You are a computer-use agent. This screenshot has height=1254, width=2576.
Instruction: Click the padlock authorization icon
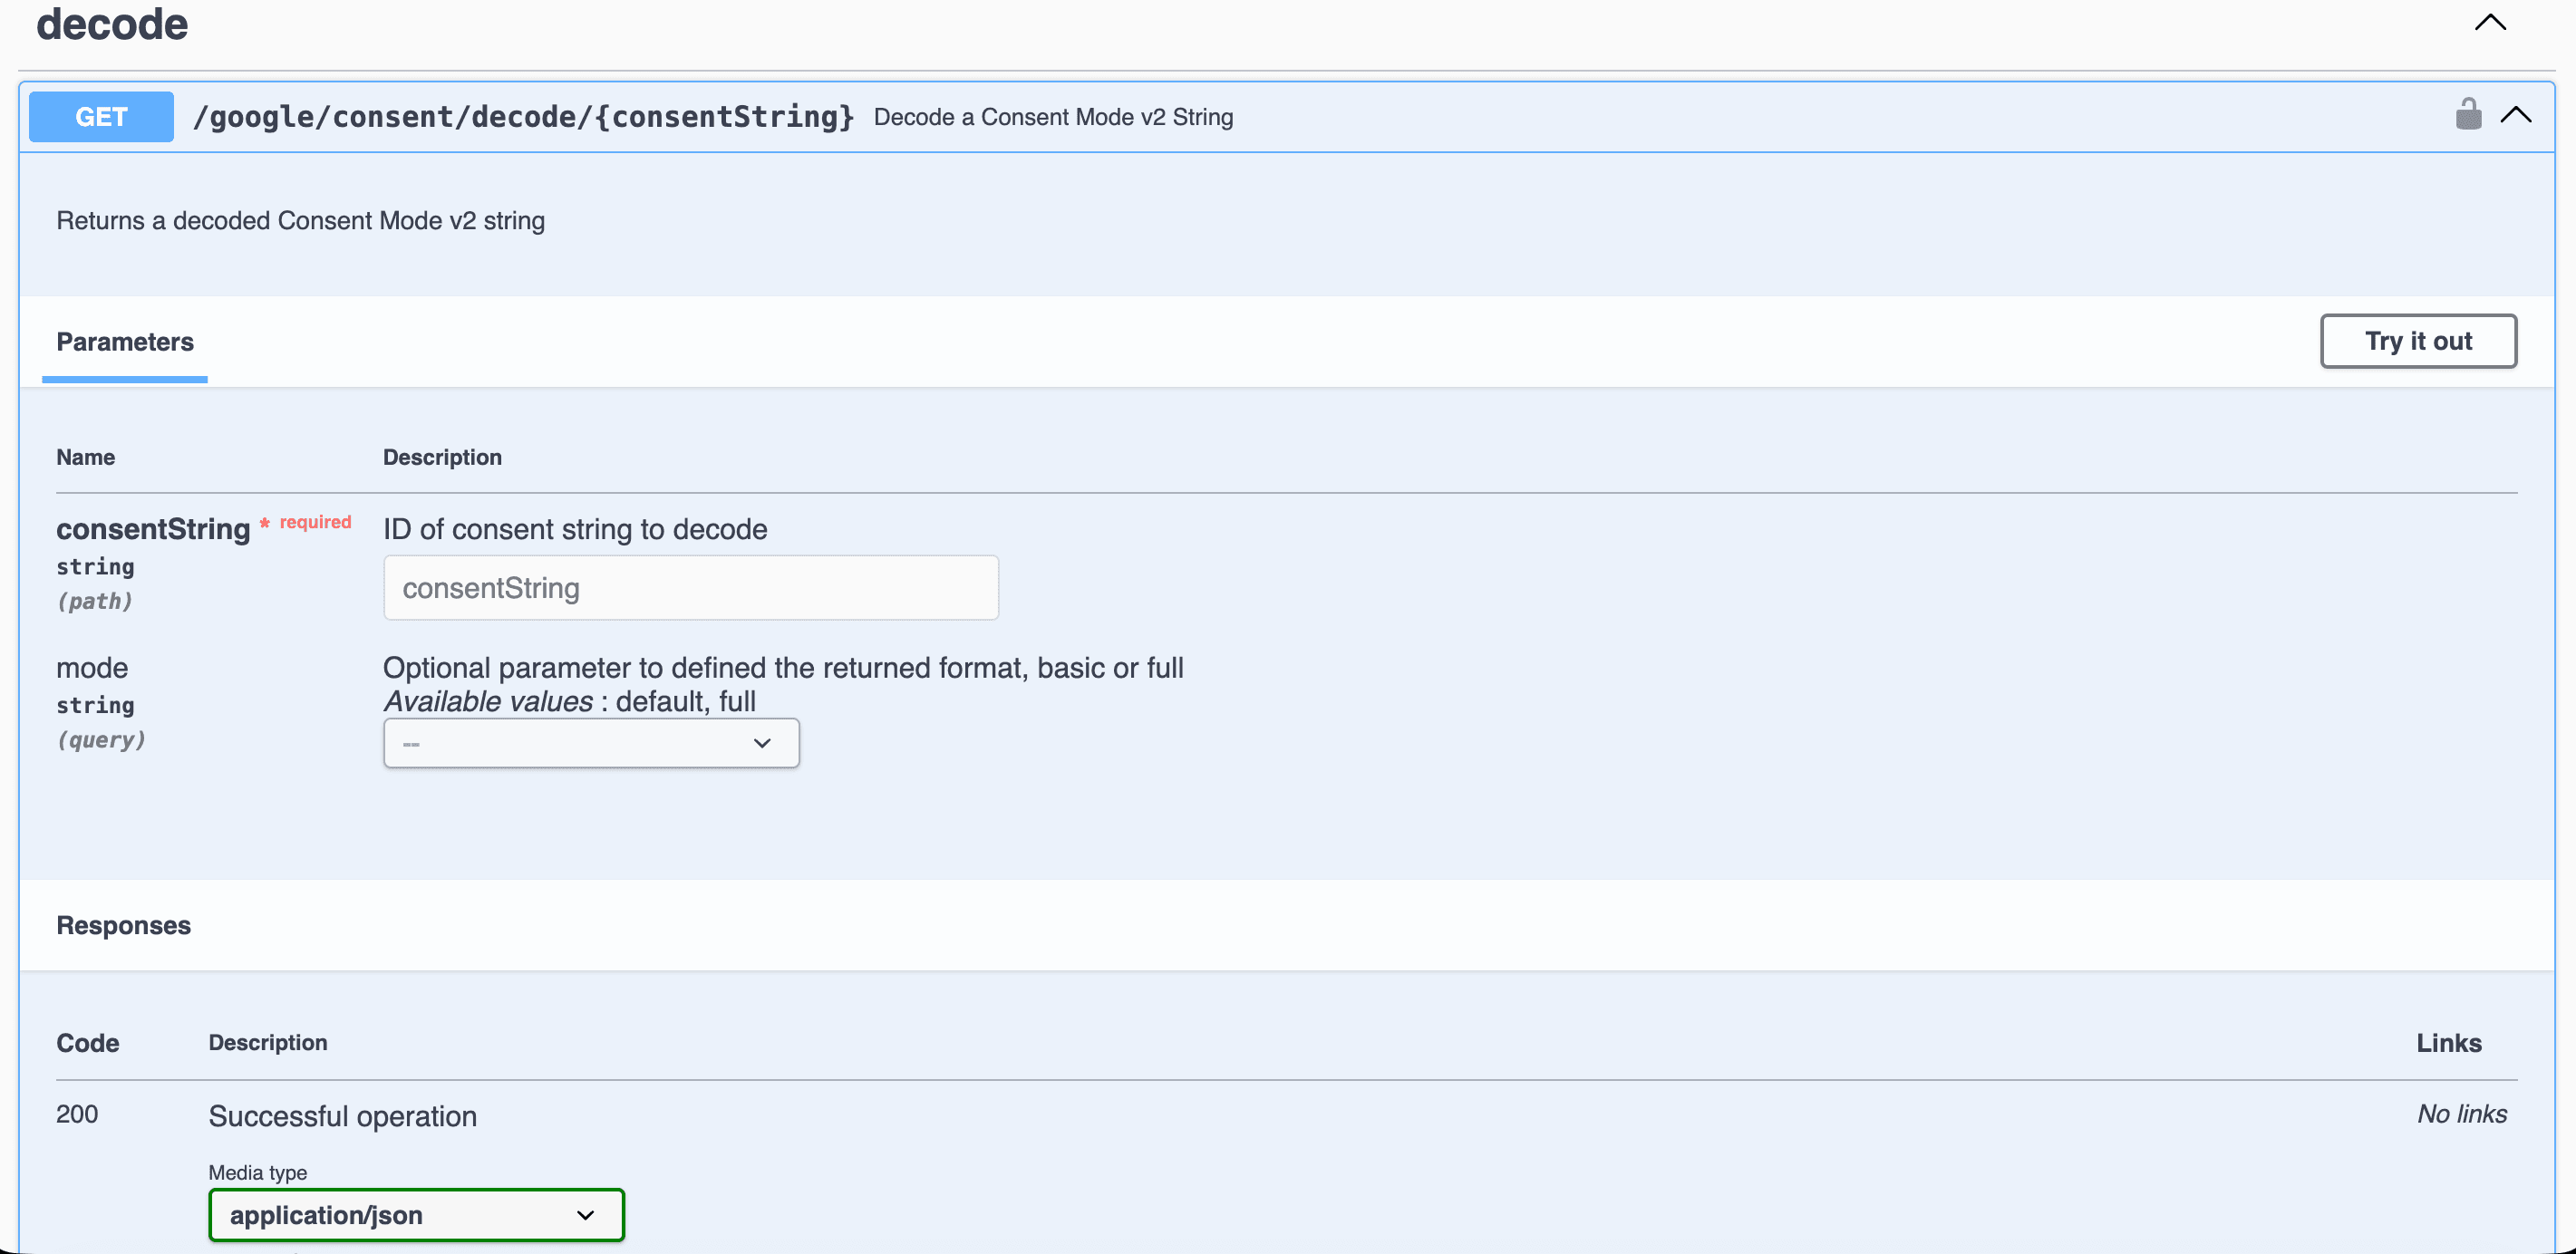pyautogui.click(x=2469, y=114)
